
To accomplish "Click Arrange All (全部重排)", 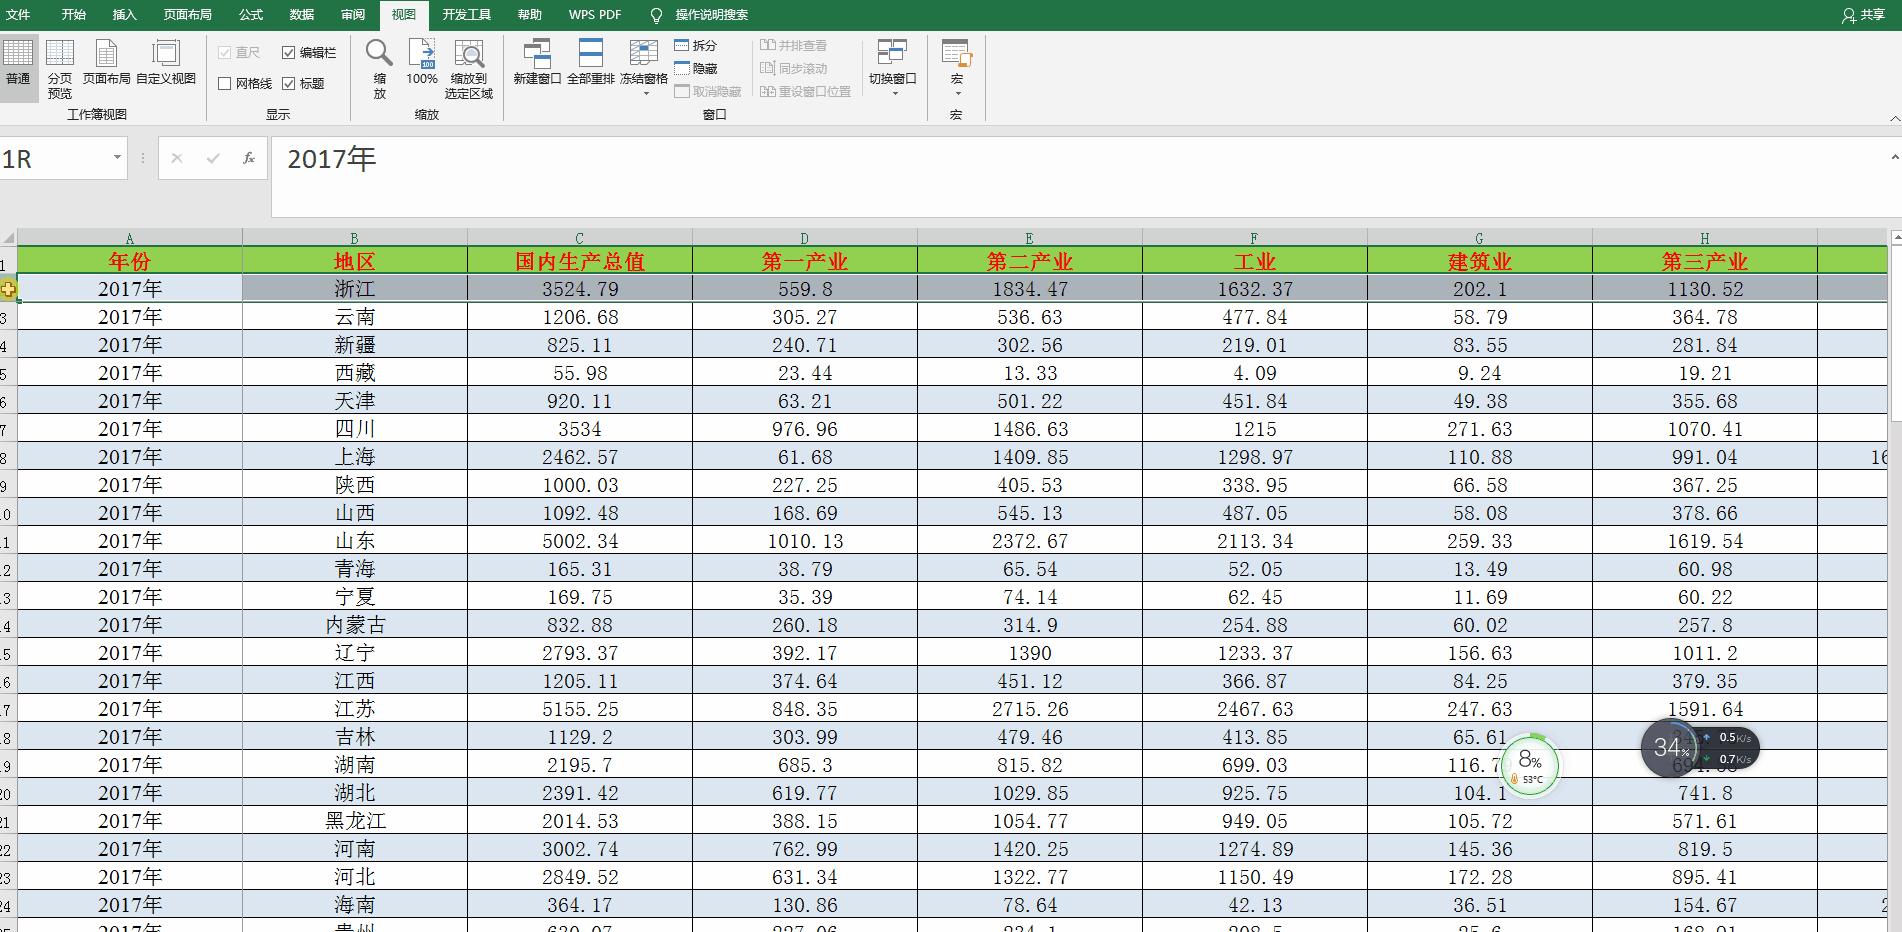I will 591,62.
